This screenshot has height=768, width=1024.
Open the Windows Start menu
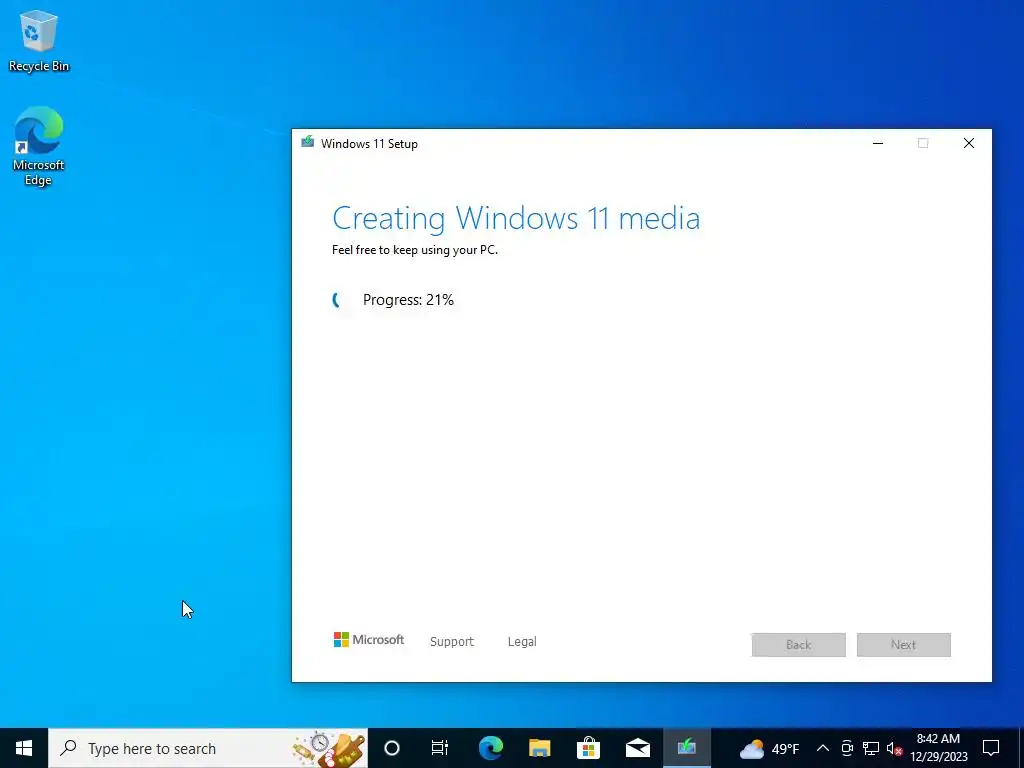click(24, 748)
